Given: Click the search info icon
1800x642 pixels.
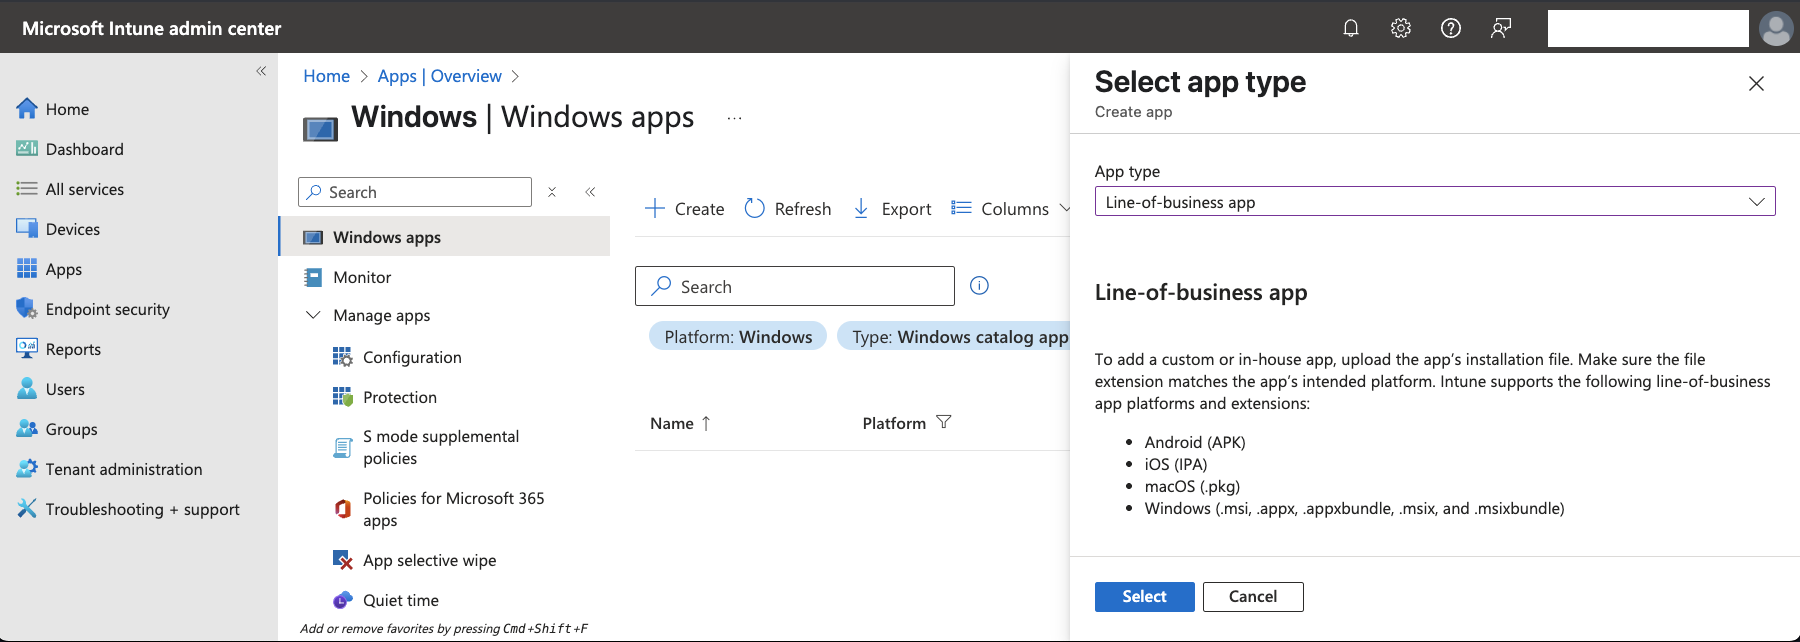Looking at the screenshot, I should point(979,286).
